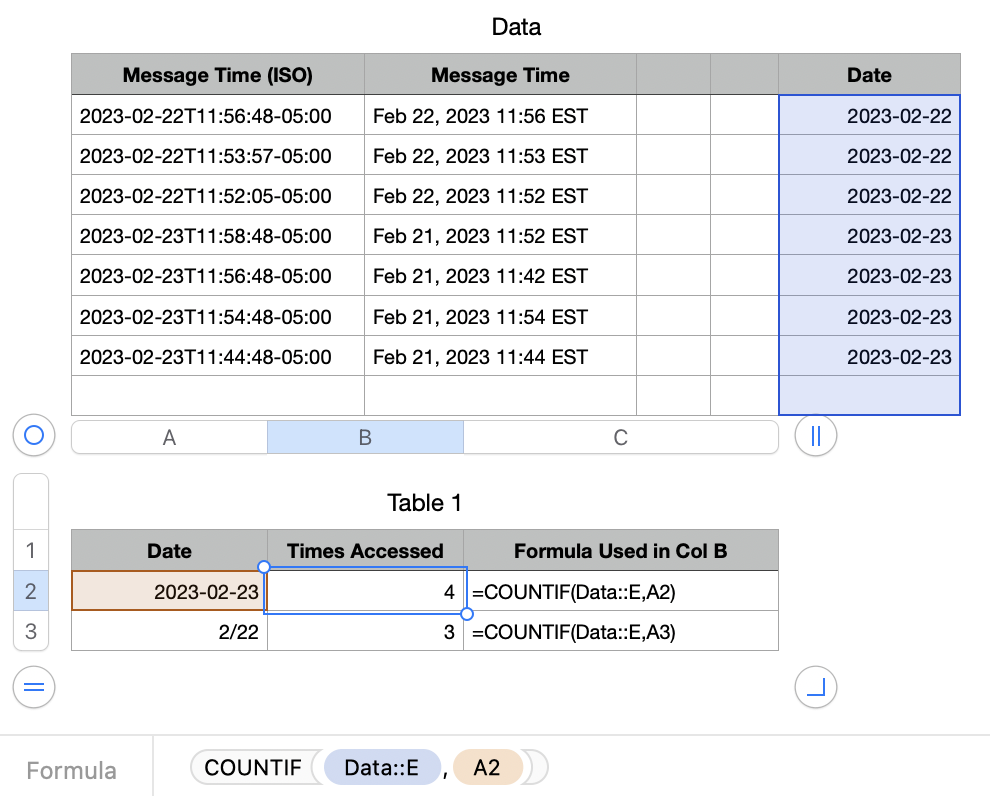Select row 2 header
This screenshot has height=796, width=990.
point(30,591)
